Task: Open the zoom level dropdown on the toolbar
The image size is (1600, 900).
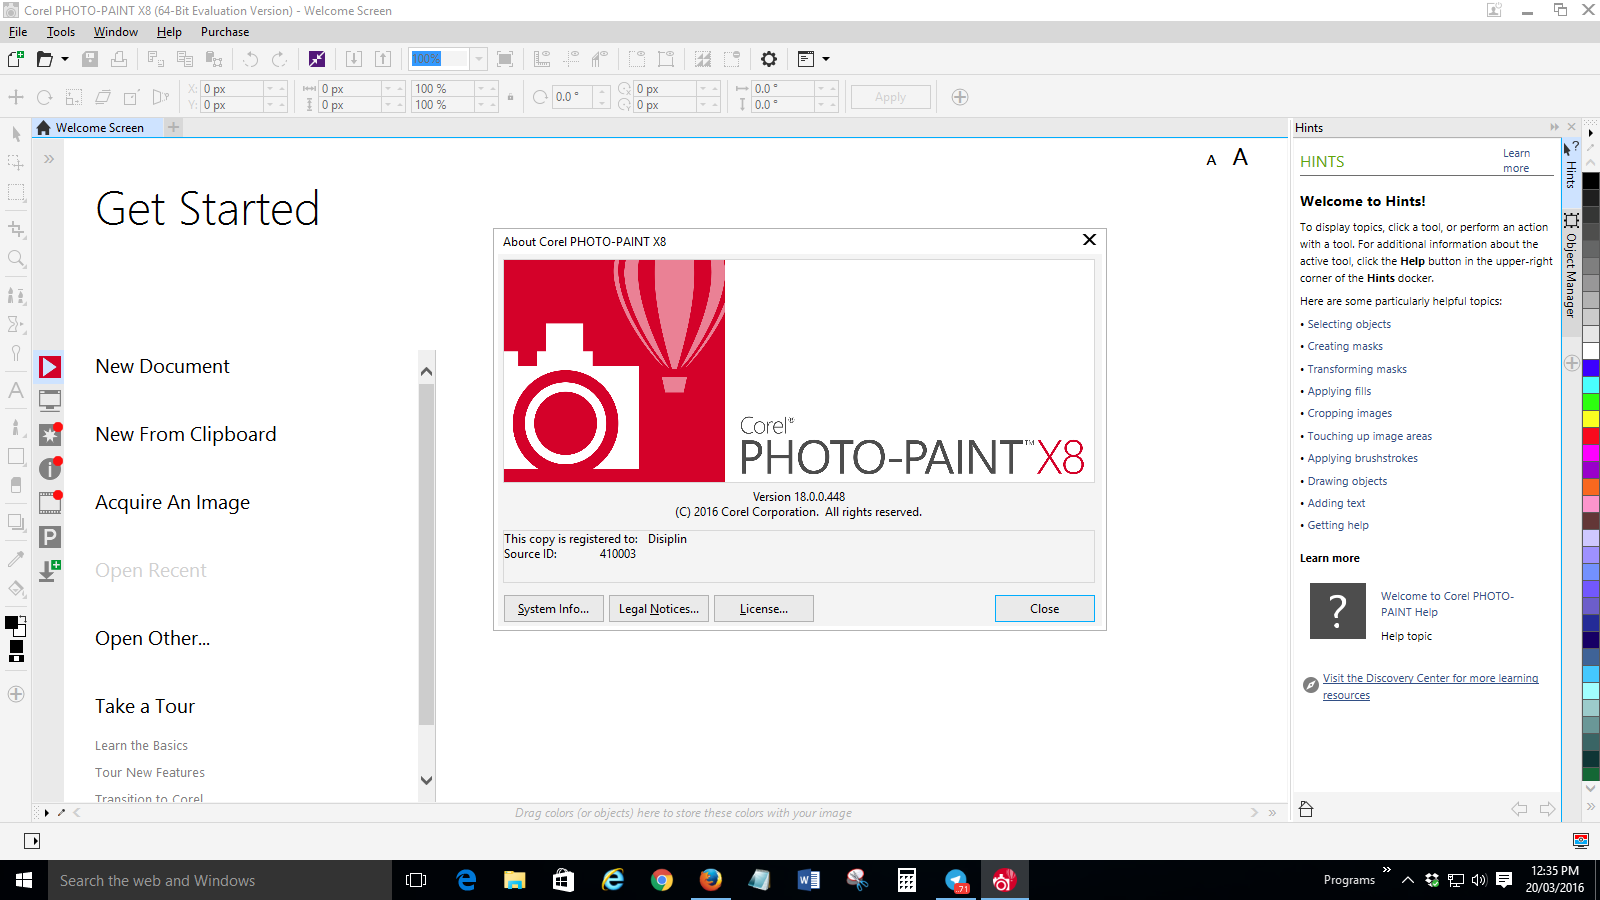Action: 477,58
